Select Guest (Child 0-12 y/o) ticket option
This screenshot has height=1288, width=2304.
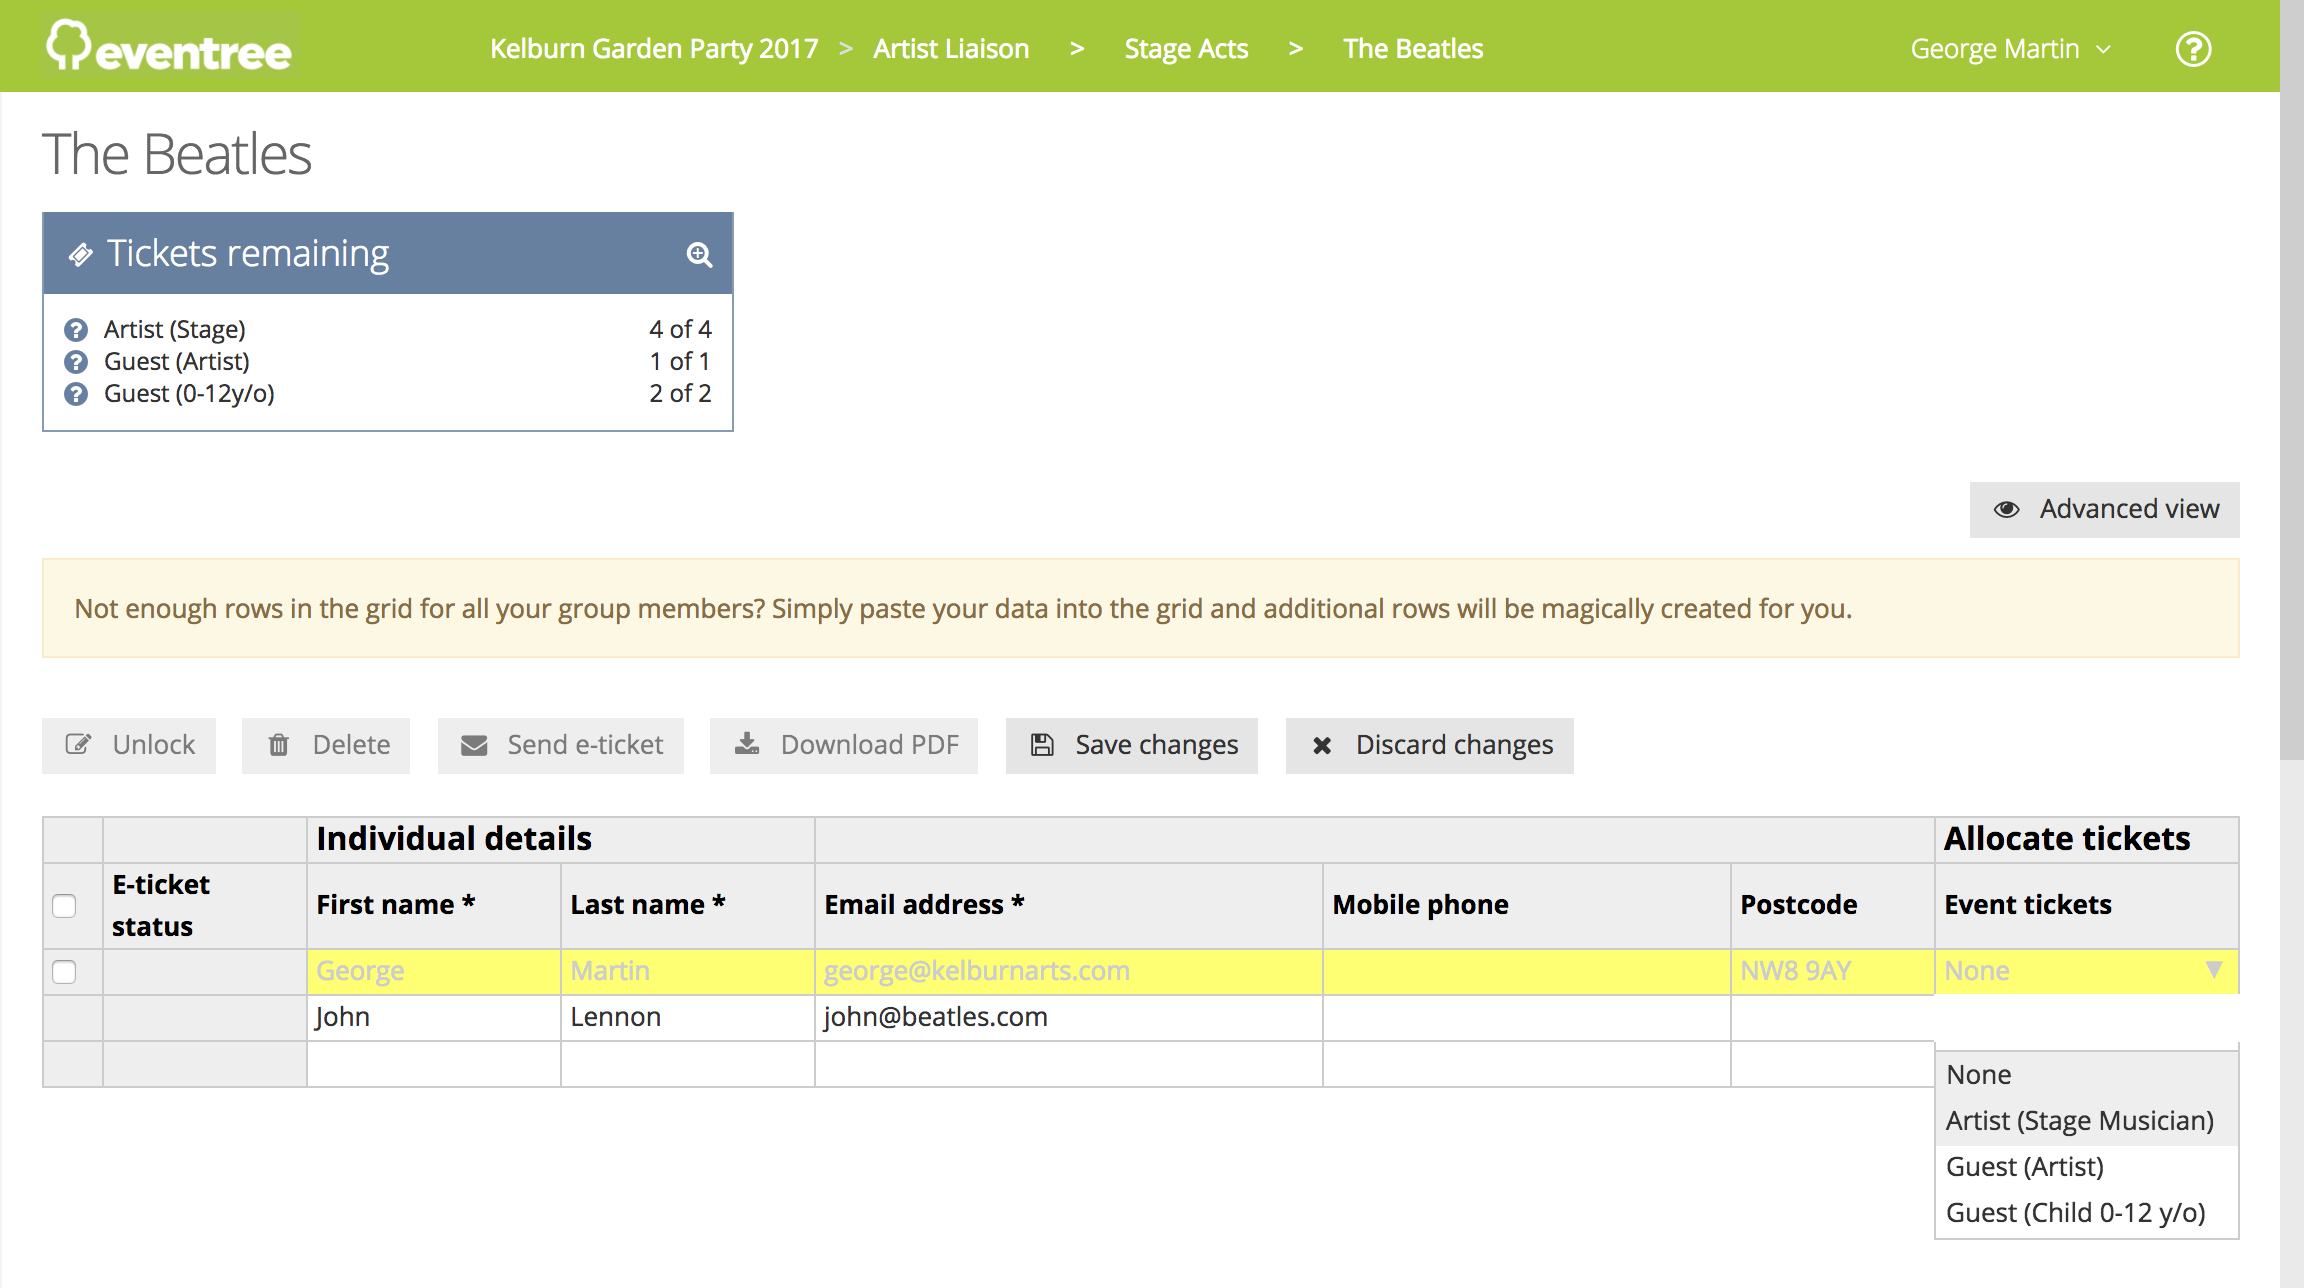tap(2087, 1213)
